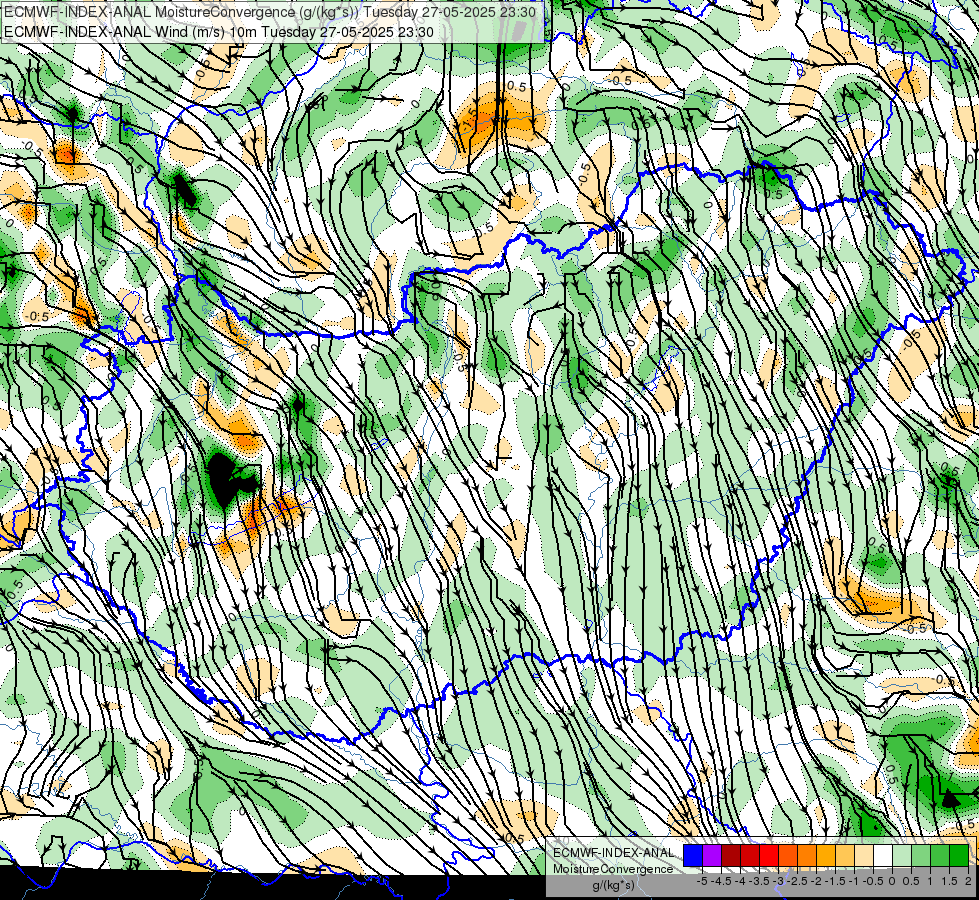This screenshot has width=979, height=900.
Task: Click the '-4.5' legend scale value
Action: 721,881
